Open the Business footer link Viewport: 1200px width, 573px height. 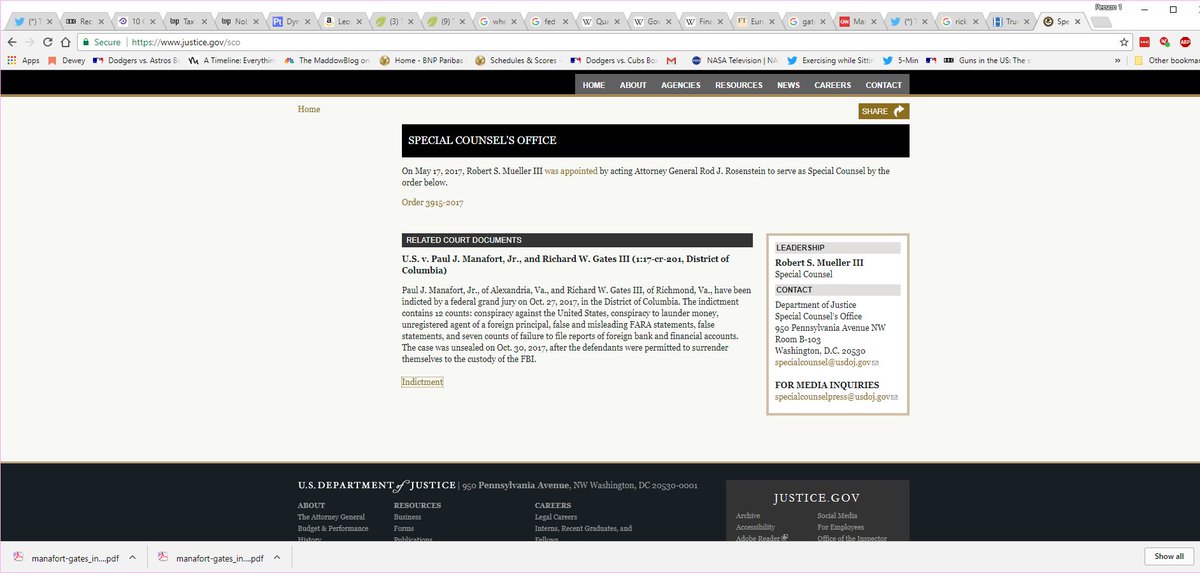coord(408,517)
